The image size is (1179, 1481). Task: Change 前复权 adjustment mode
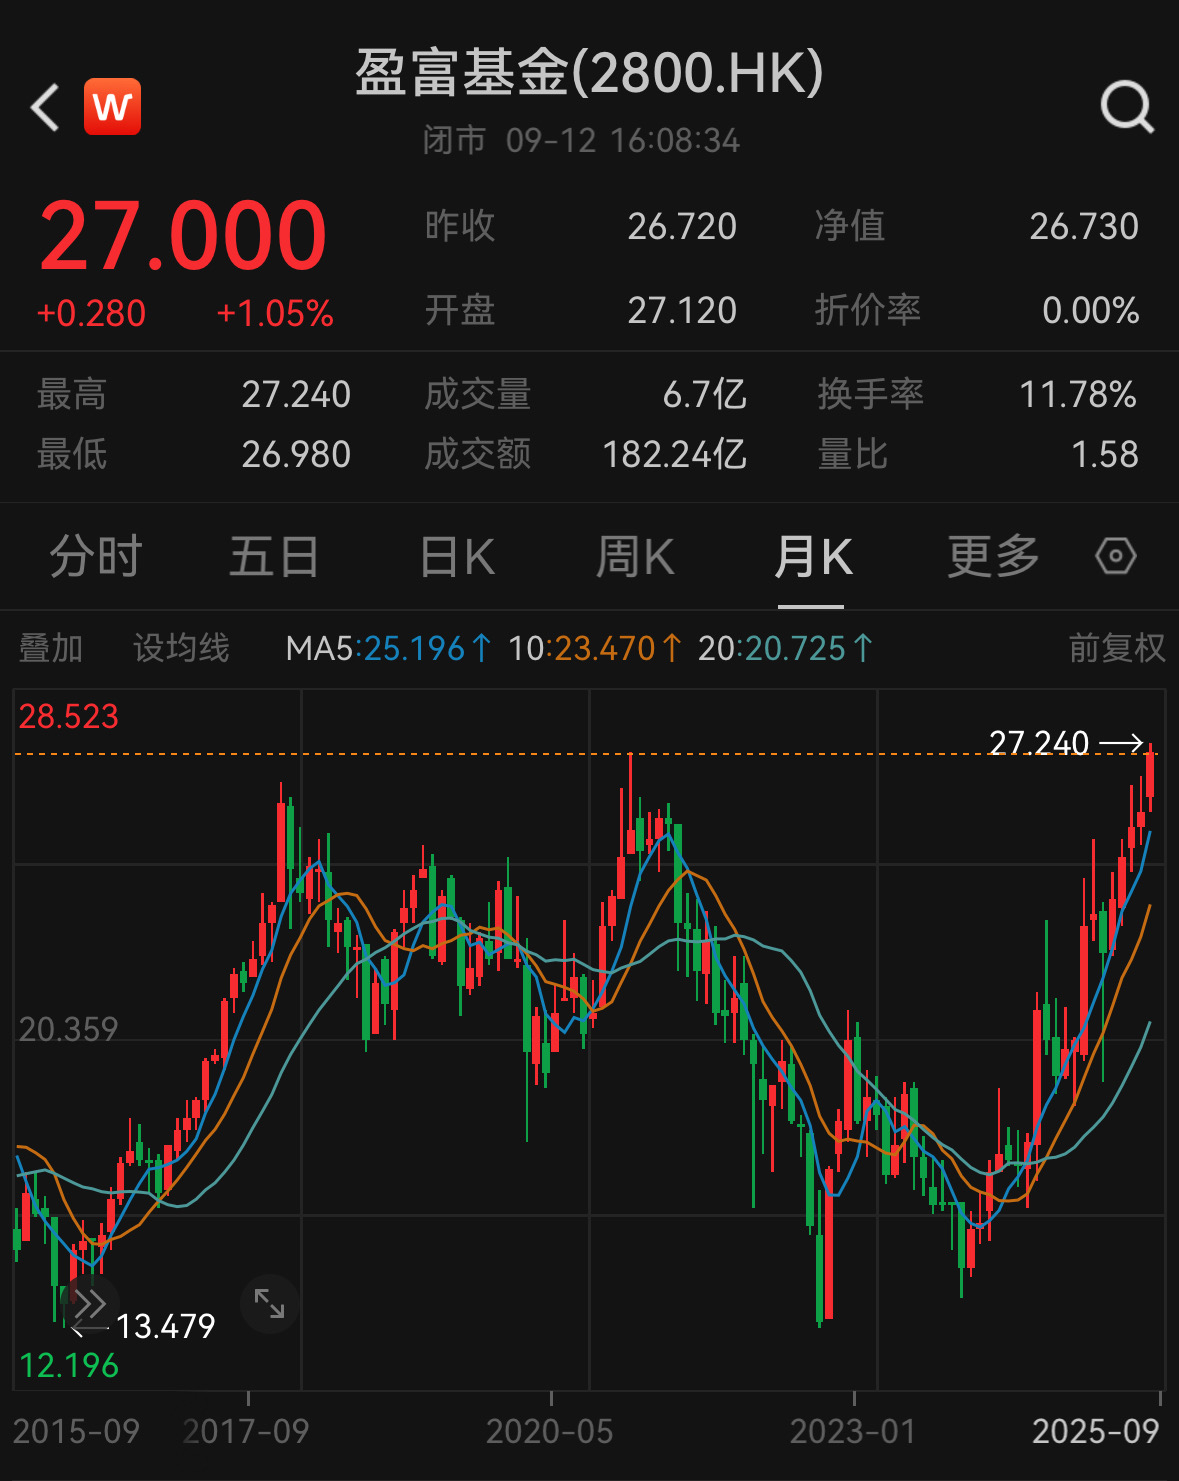pos(1117,648)
